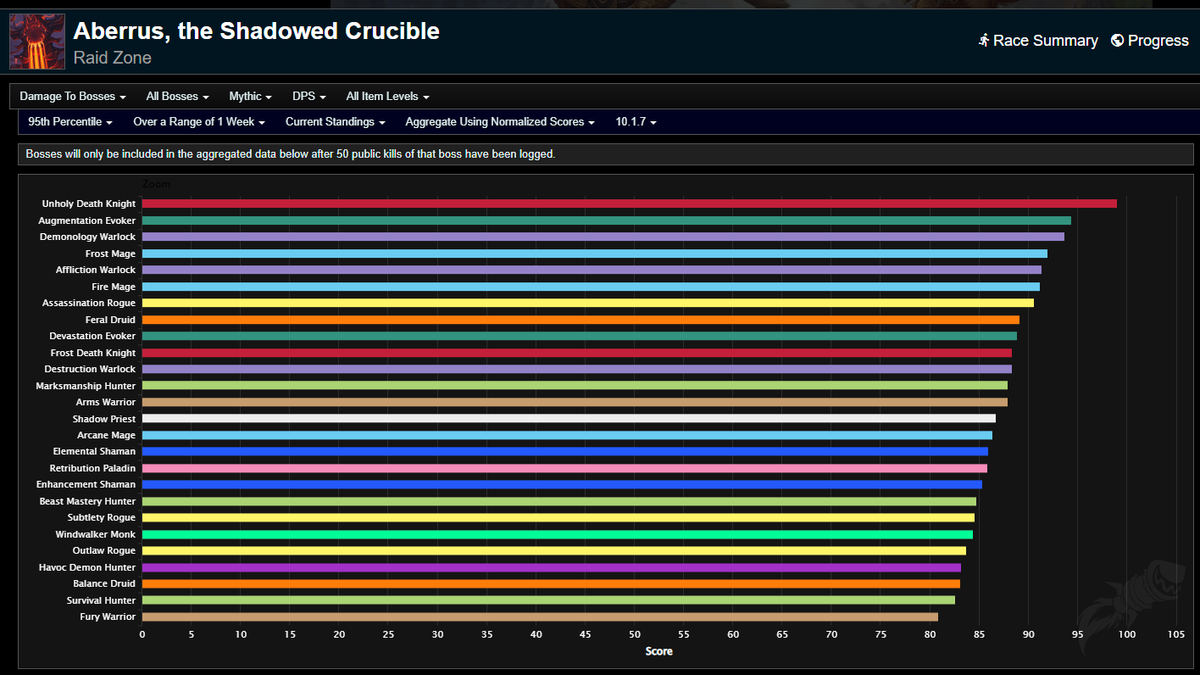1200x675 pixels.
Task: Click the Subtlety Rogue label
Action: coord(102,518)
